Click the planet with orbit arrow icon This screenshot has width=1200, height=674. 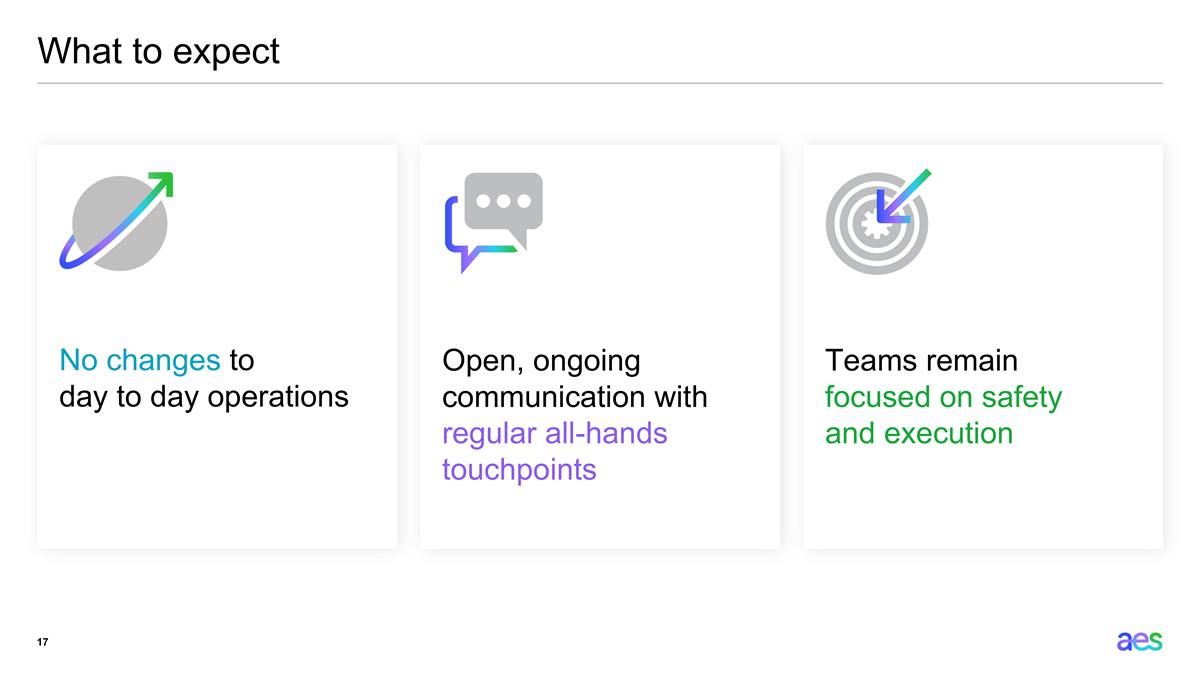[x=118, y=223]
